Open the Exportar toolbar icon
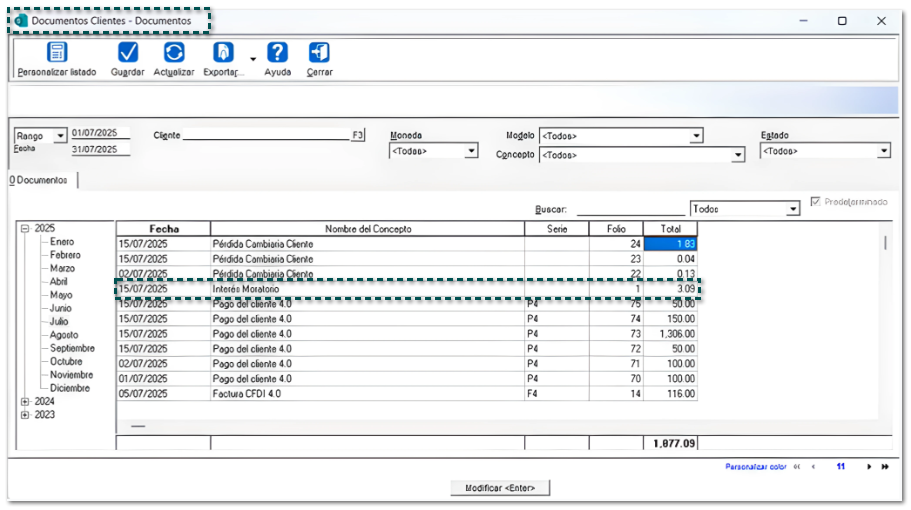The width and height of the screenshot is (911, 510). pos(223,53)
